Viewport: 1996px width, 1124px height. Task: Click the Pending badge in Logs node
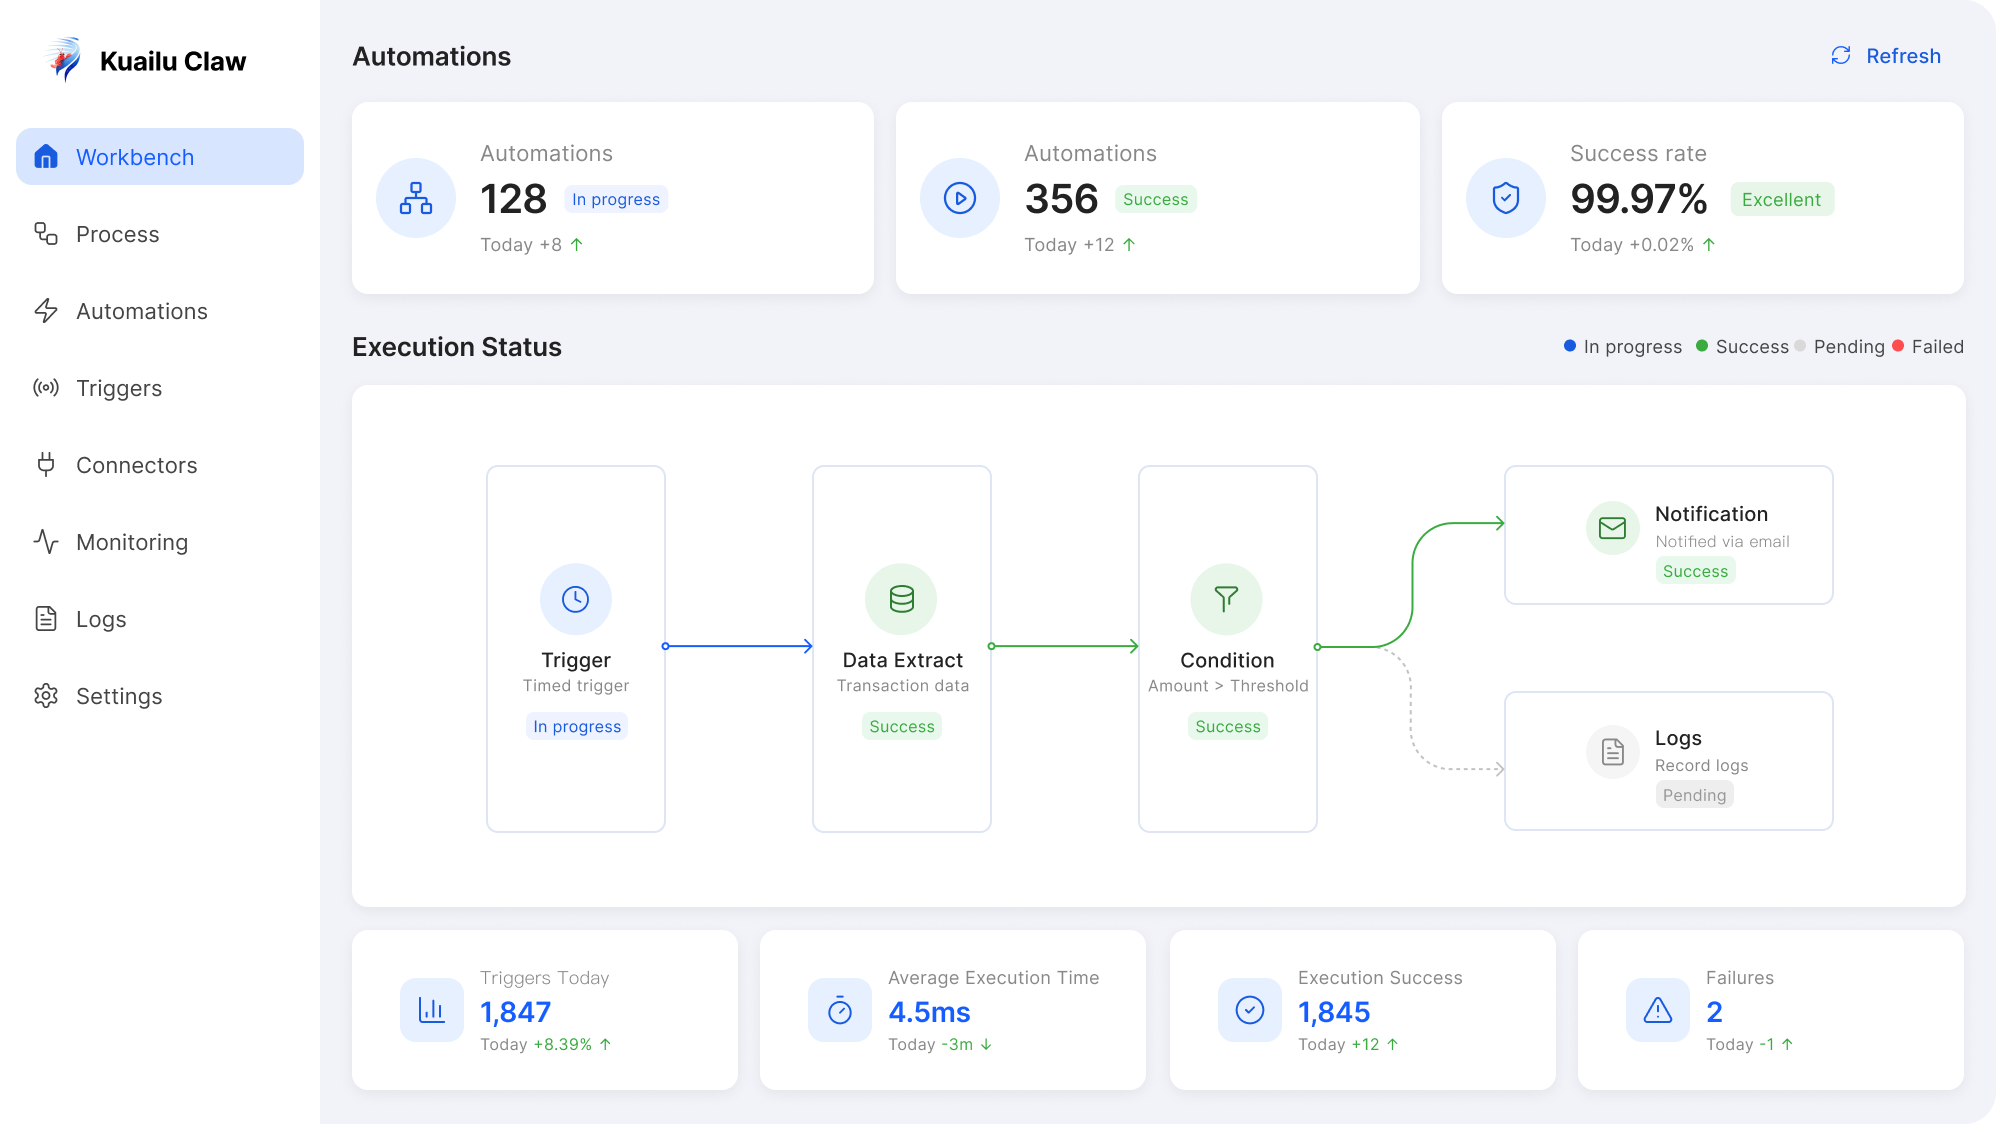pos(1694,795)
